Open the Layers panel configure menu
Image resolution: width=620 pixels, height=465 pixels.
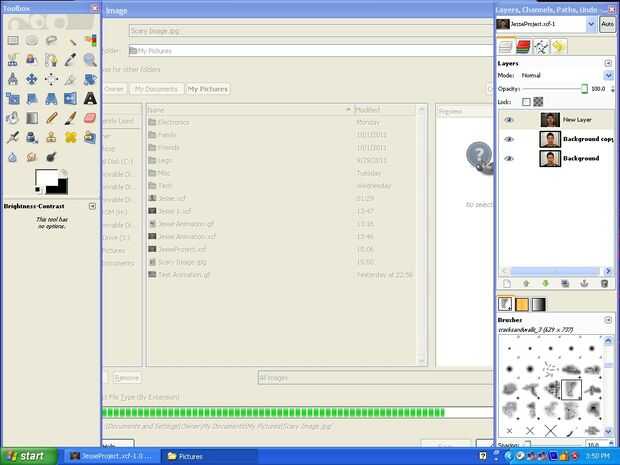point(608,63)
